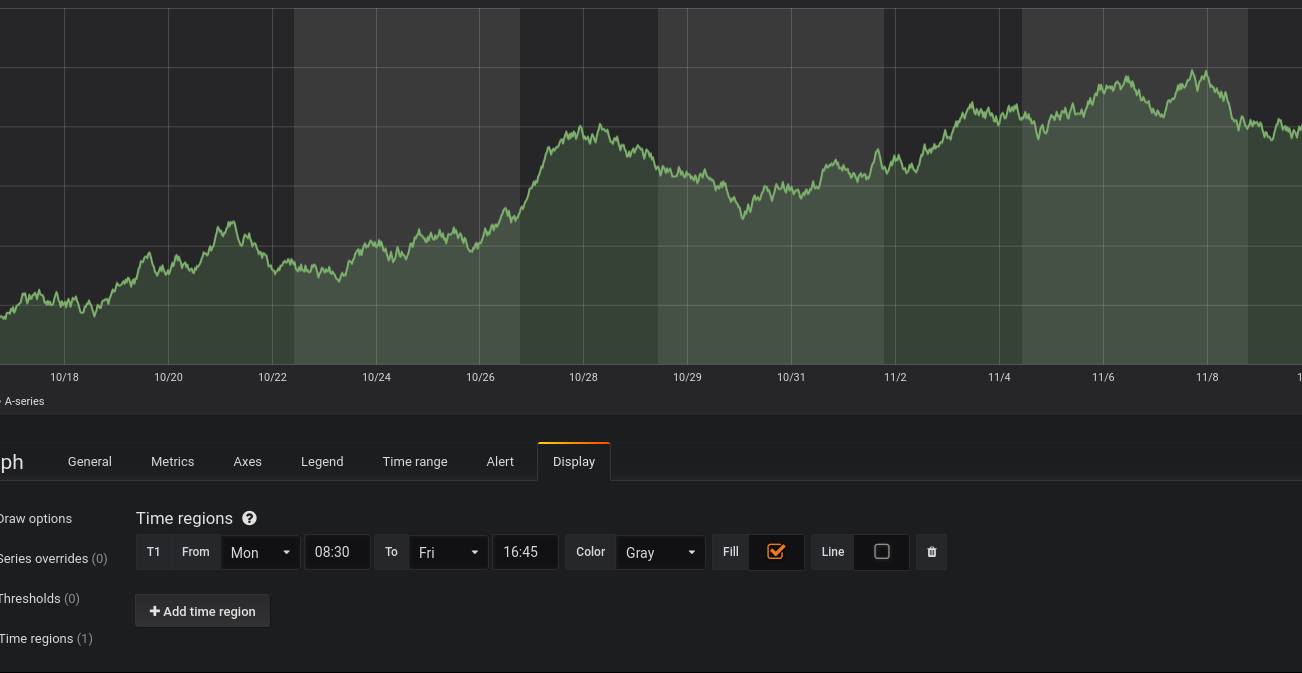Viewport: 1302px width, 673px height.
Task: Select the Time range tab
Action: [x=415, y=462]
